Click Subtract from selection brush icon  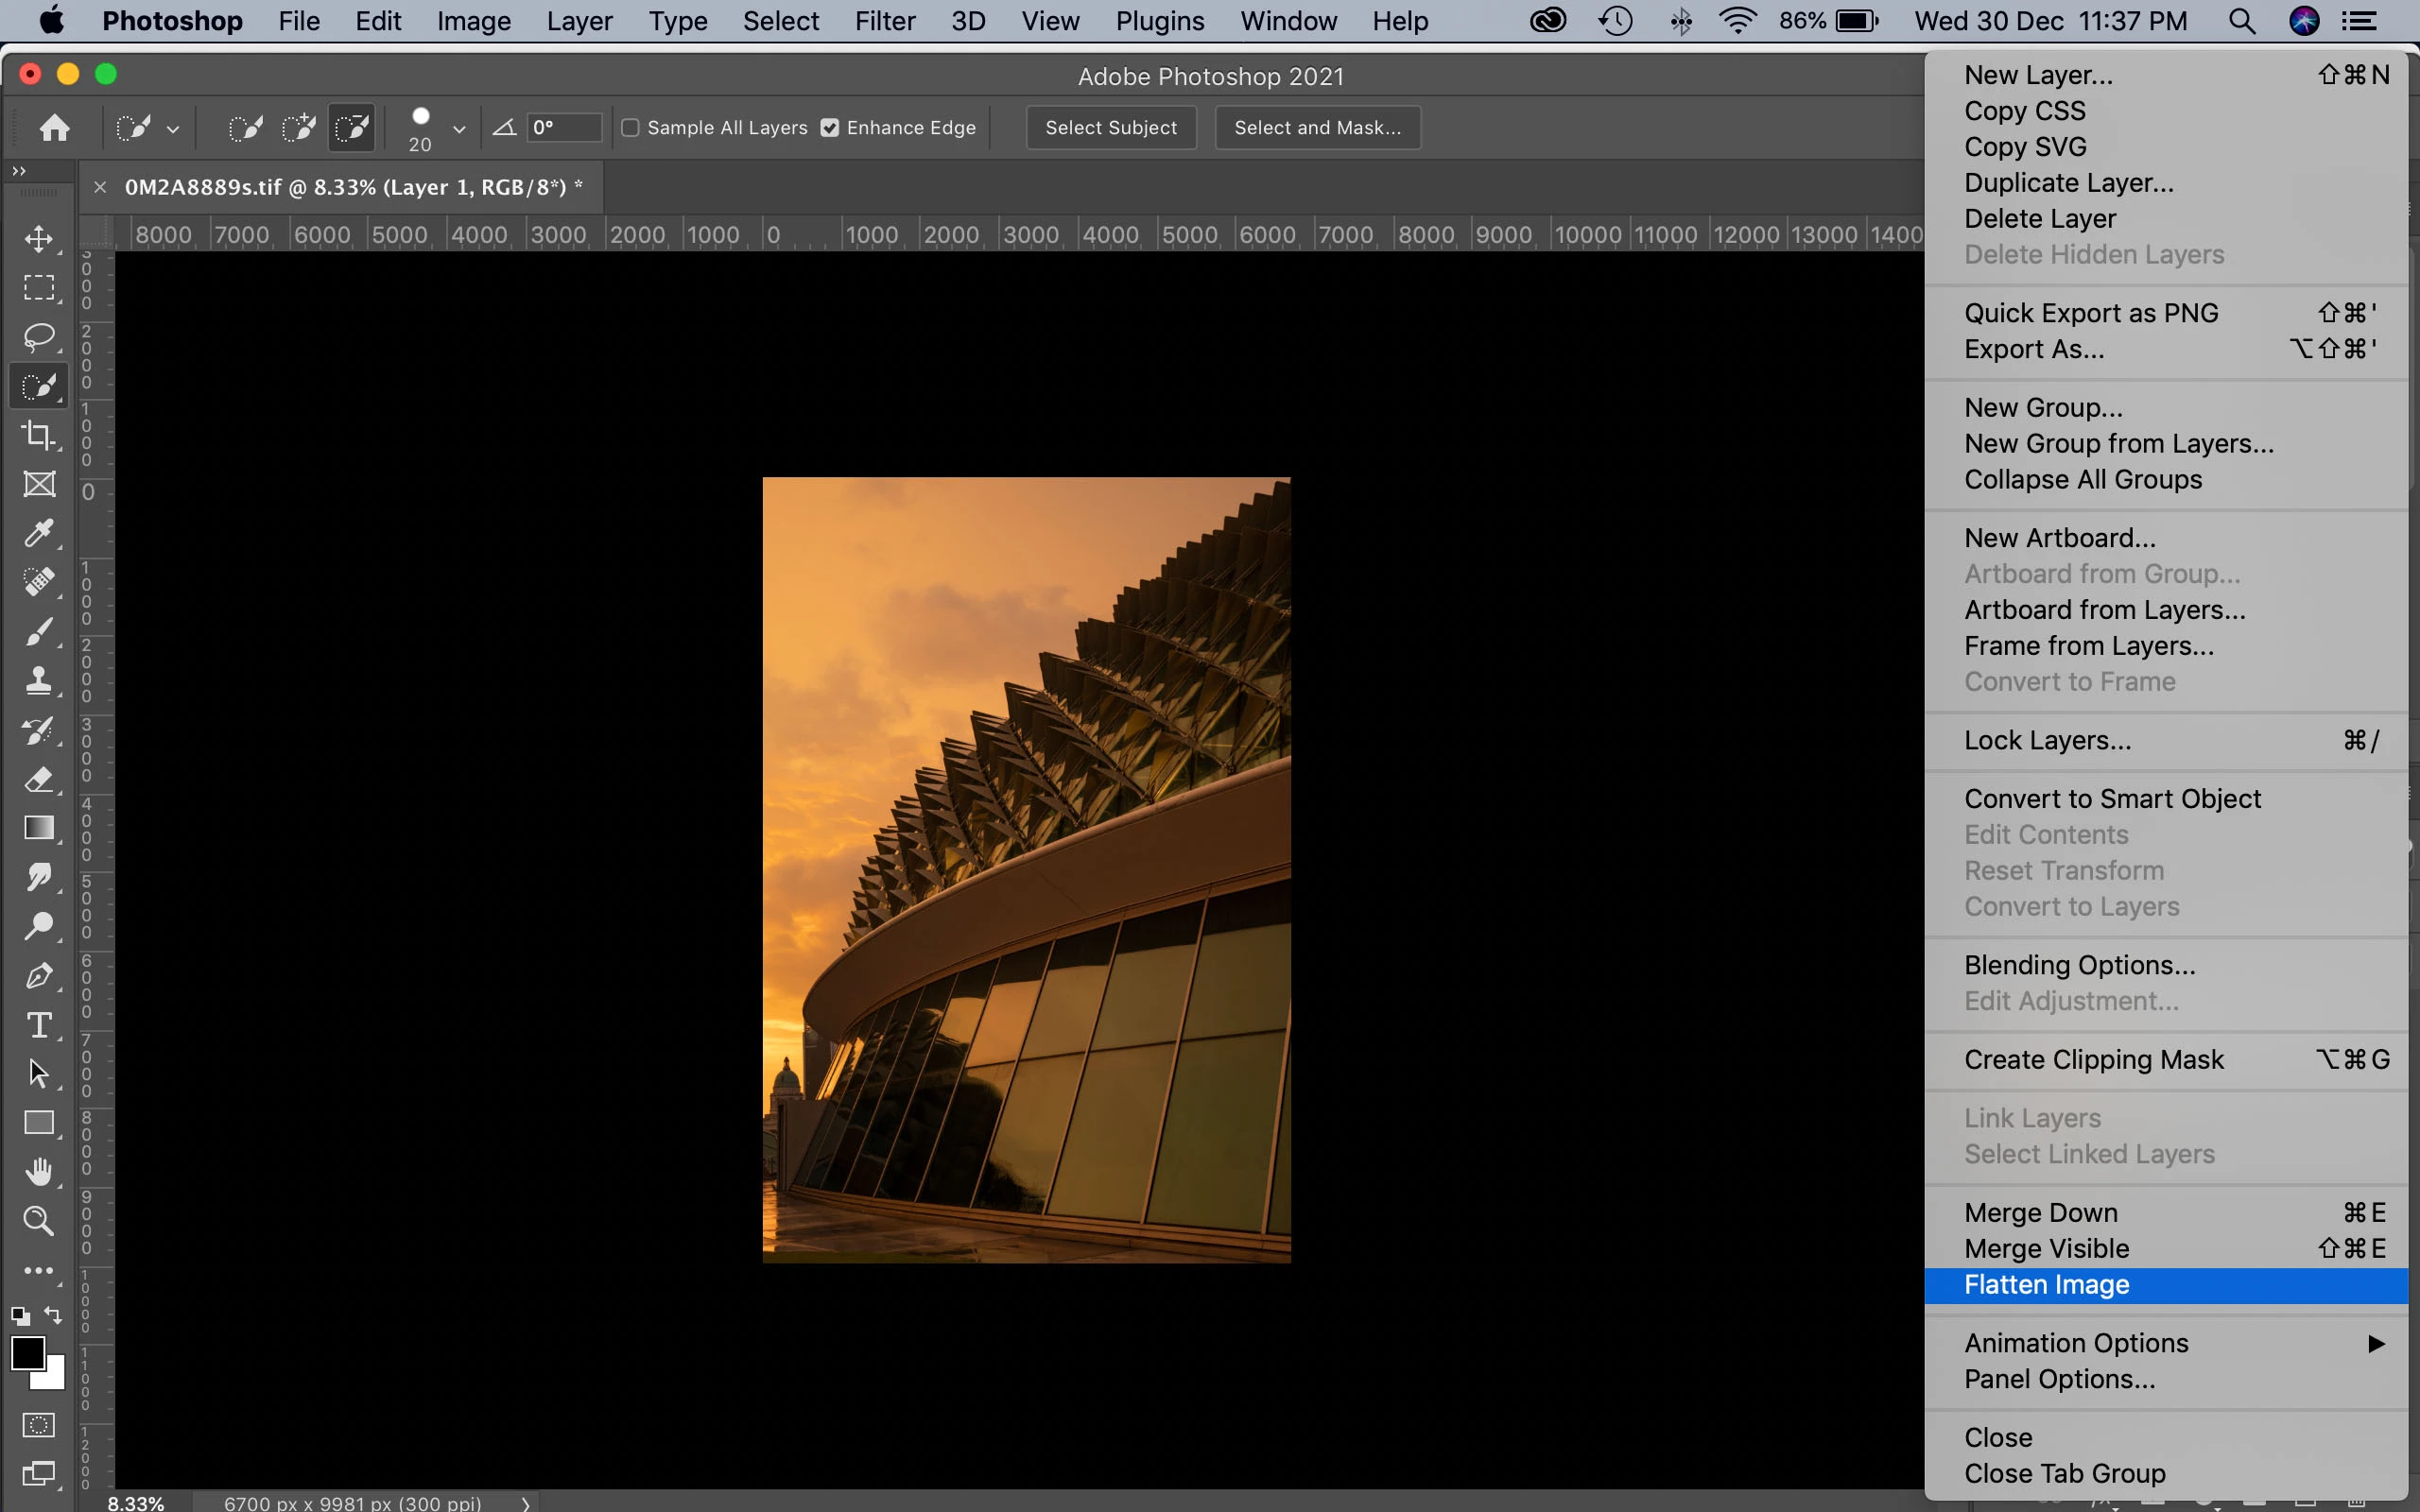(x=351, y=128)
